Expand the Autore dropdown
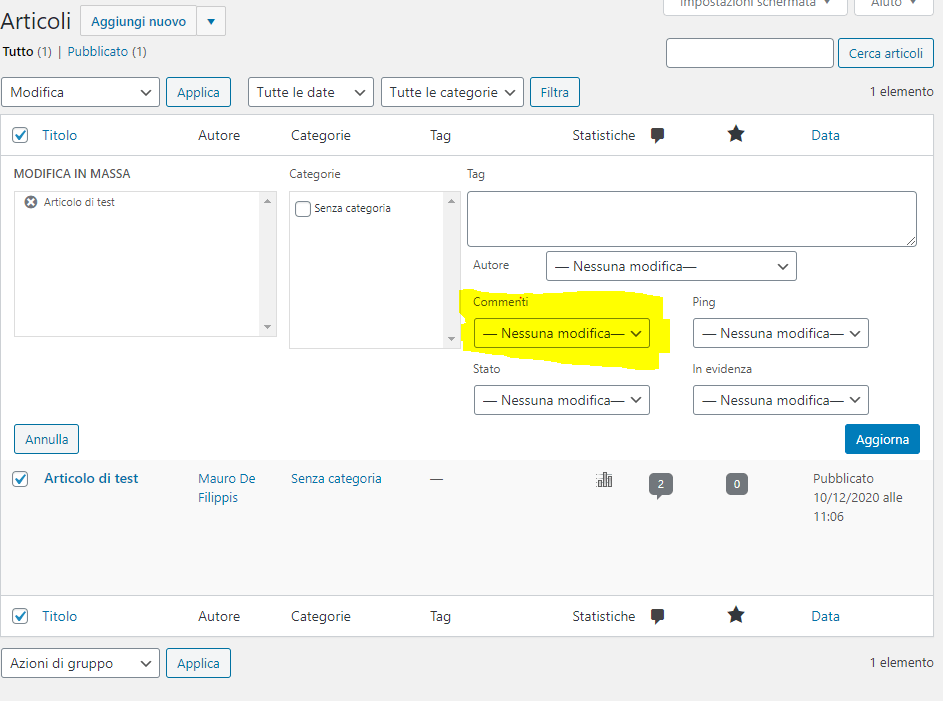The width and height of the screenshot is (943, 701). pos(671,267)
